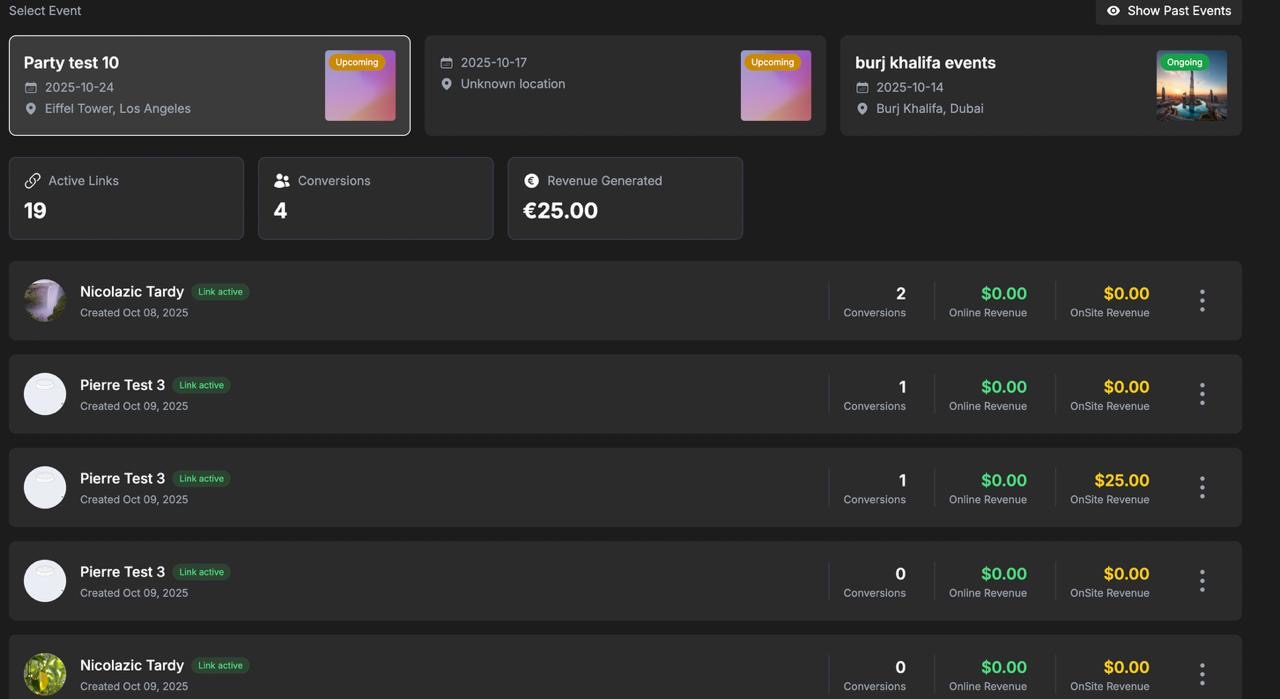The height and width of the screenshot is (699, 1280).
Task: Click the calendar icon beside 2025-10-17
Action: (447, 62)
